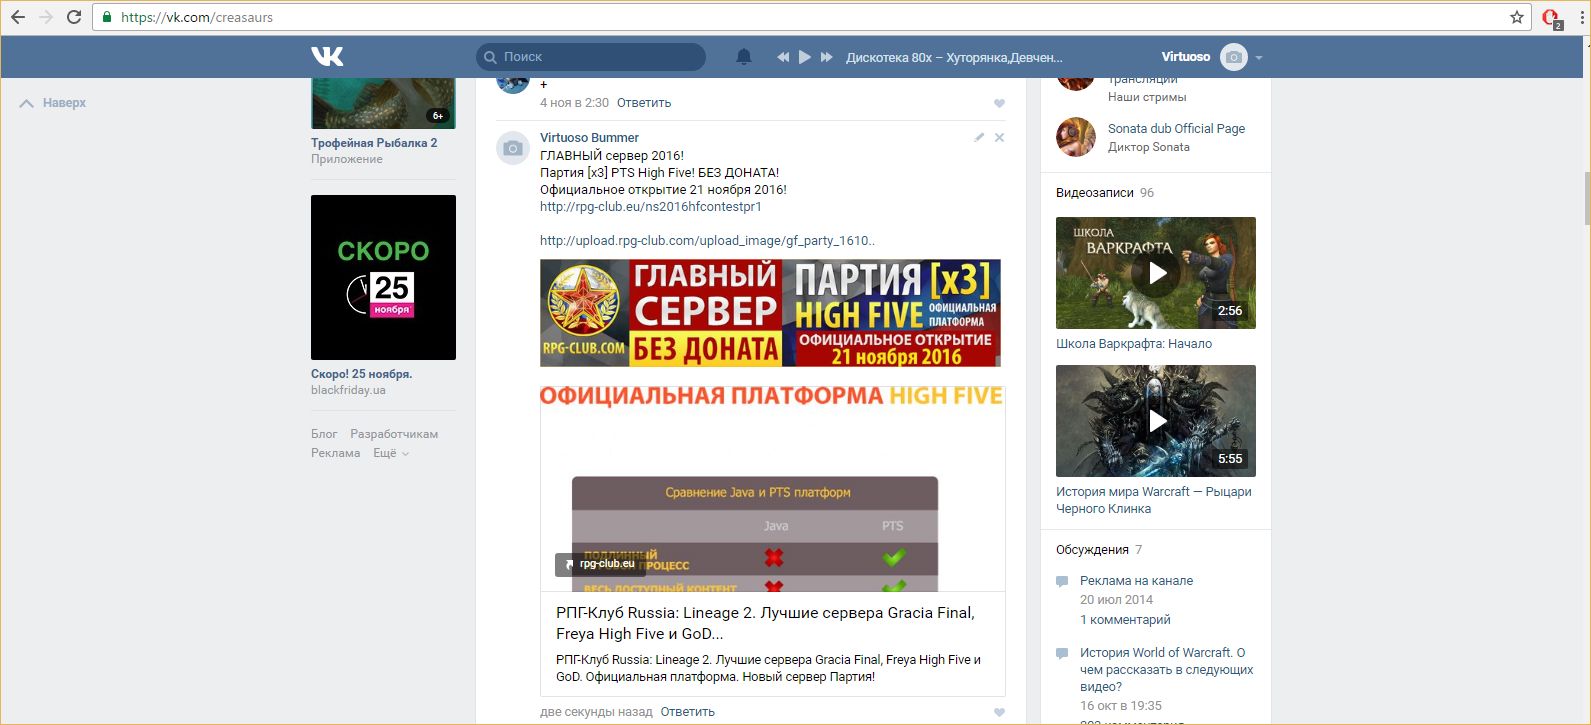The image size is (1591, 725).
Task: Open Virtuoso profile name in header
Action: 1186,57
